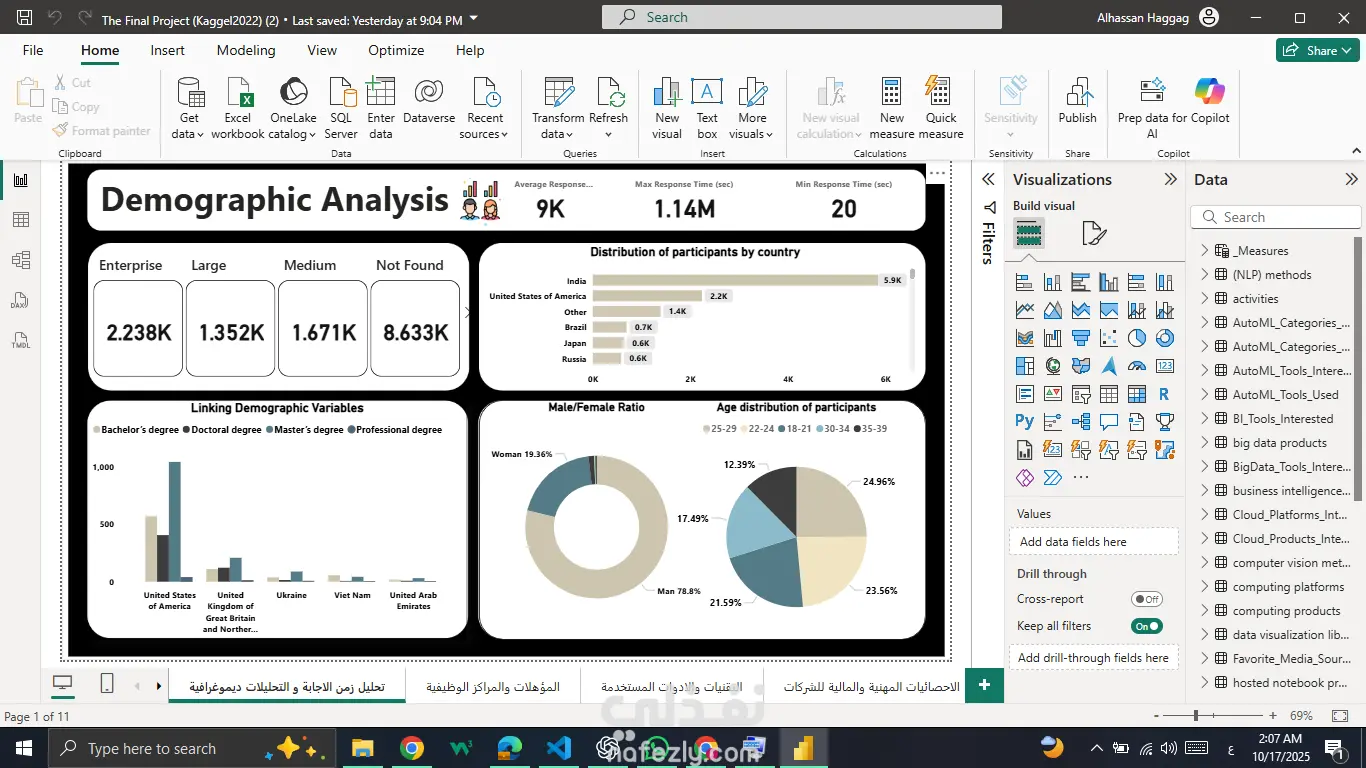The image size is (1366, 768).
Task: Switch to المؤهلات والمراكز الوظيفية page tab
Action: pos(493,687)
